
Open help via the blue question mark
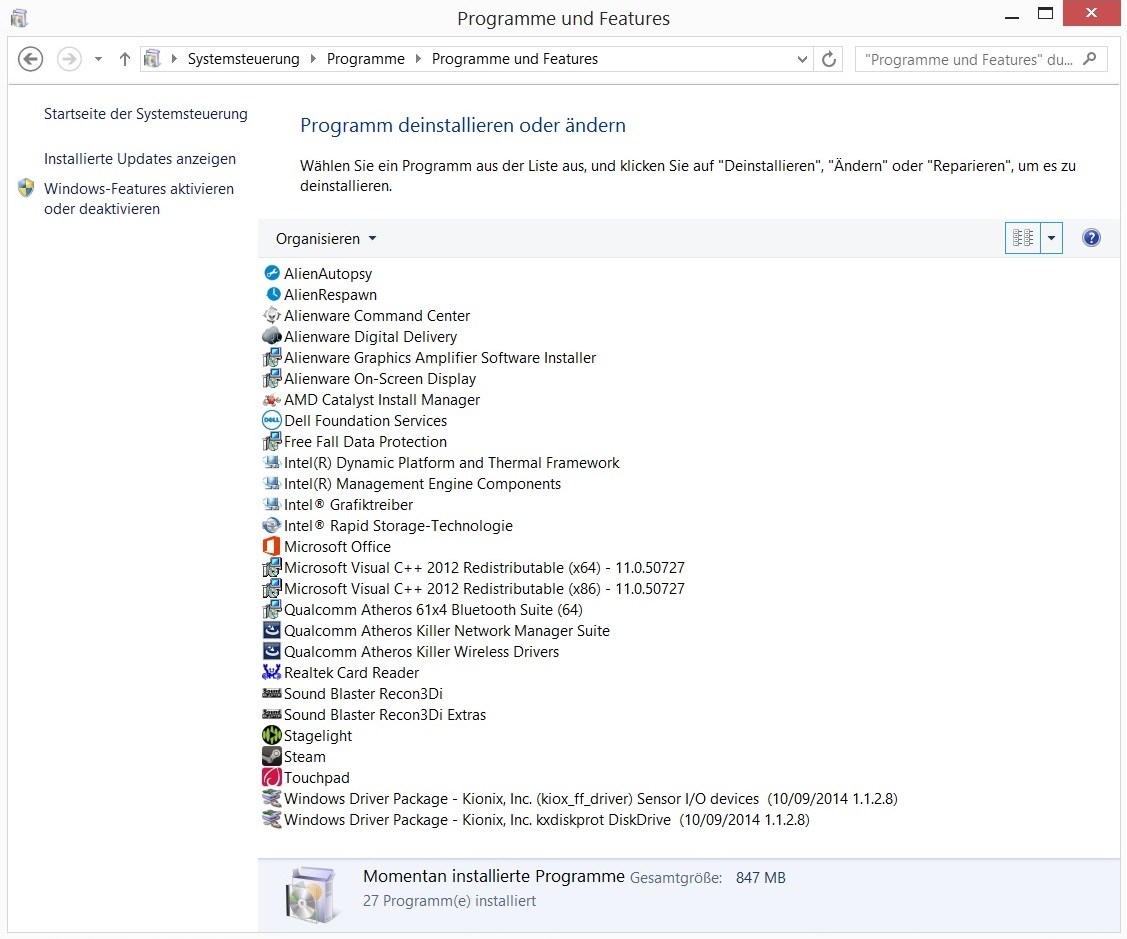[1091, 238]
